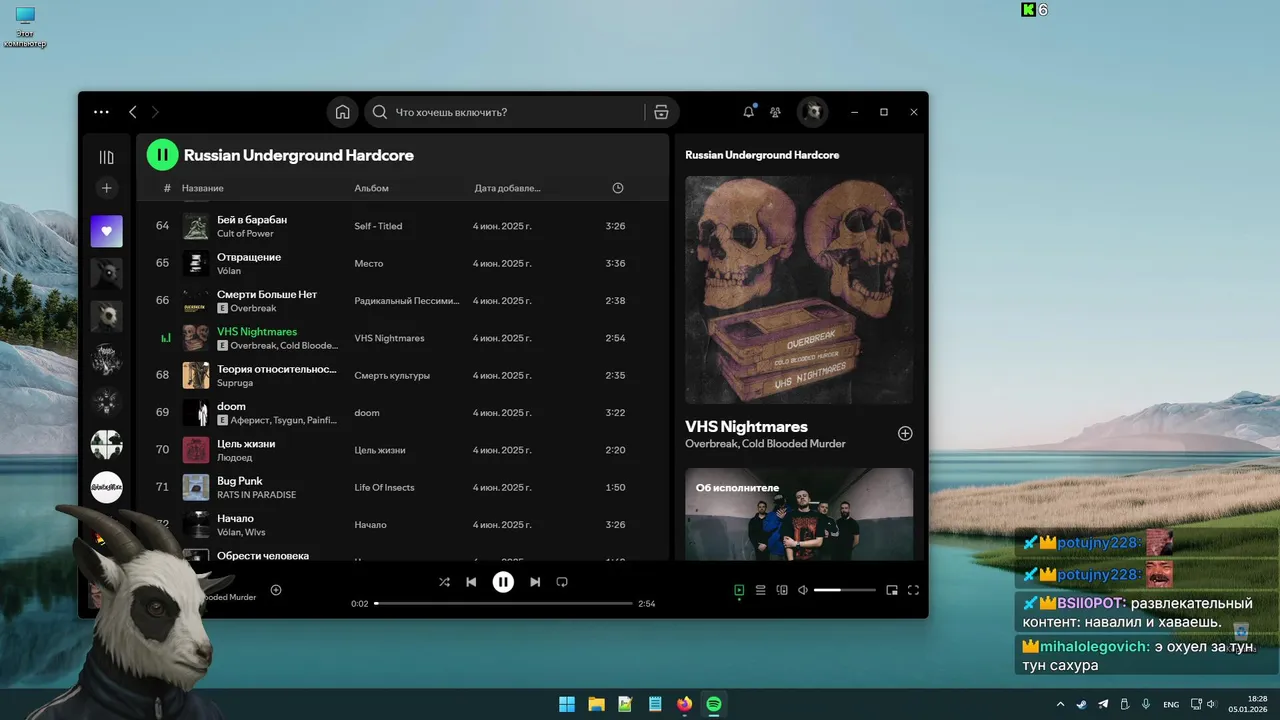Open profile avatar menu
Image resolution: width=1280 pixels, height=720 pixels.
tap(812, 112)
